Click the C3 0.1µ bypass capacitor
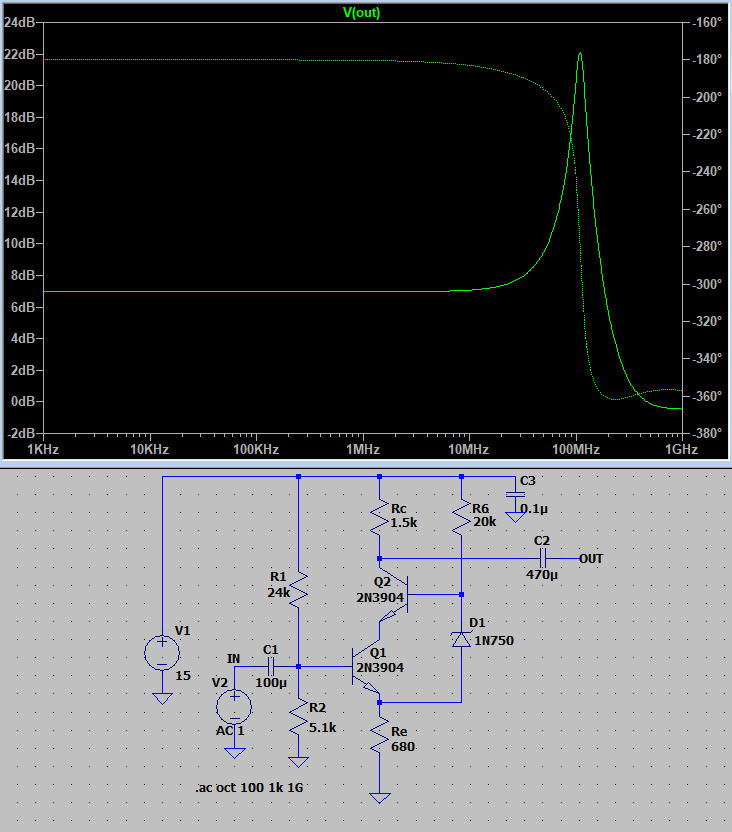The height and width of the screenshot is (832, 732). (515, 494)
